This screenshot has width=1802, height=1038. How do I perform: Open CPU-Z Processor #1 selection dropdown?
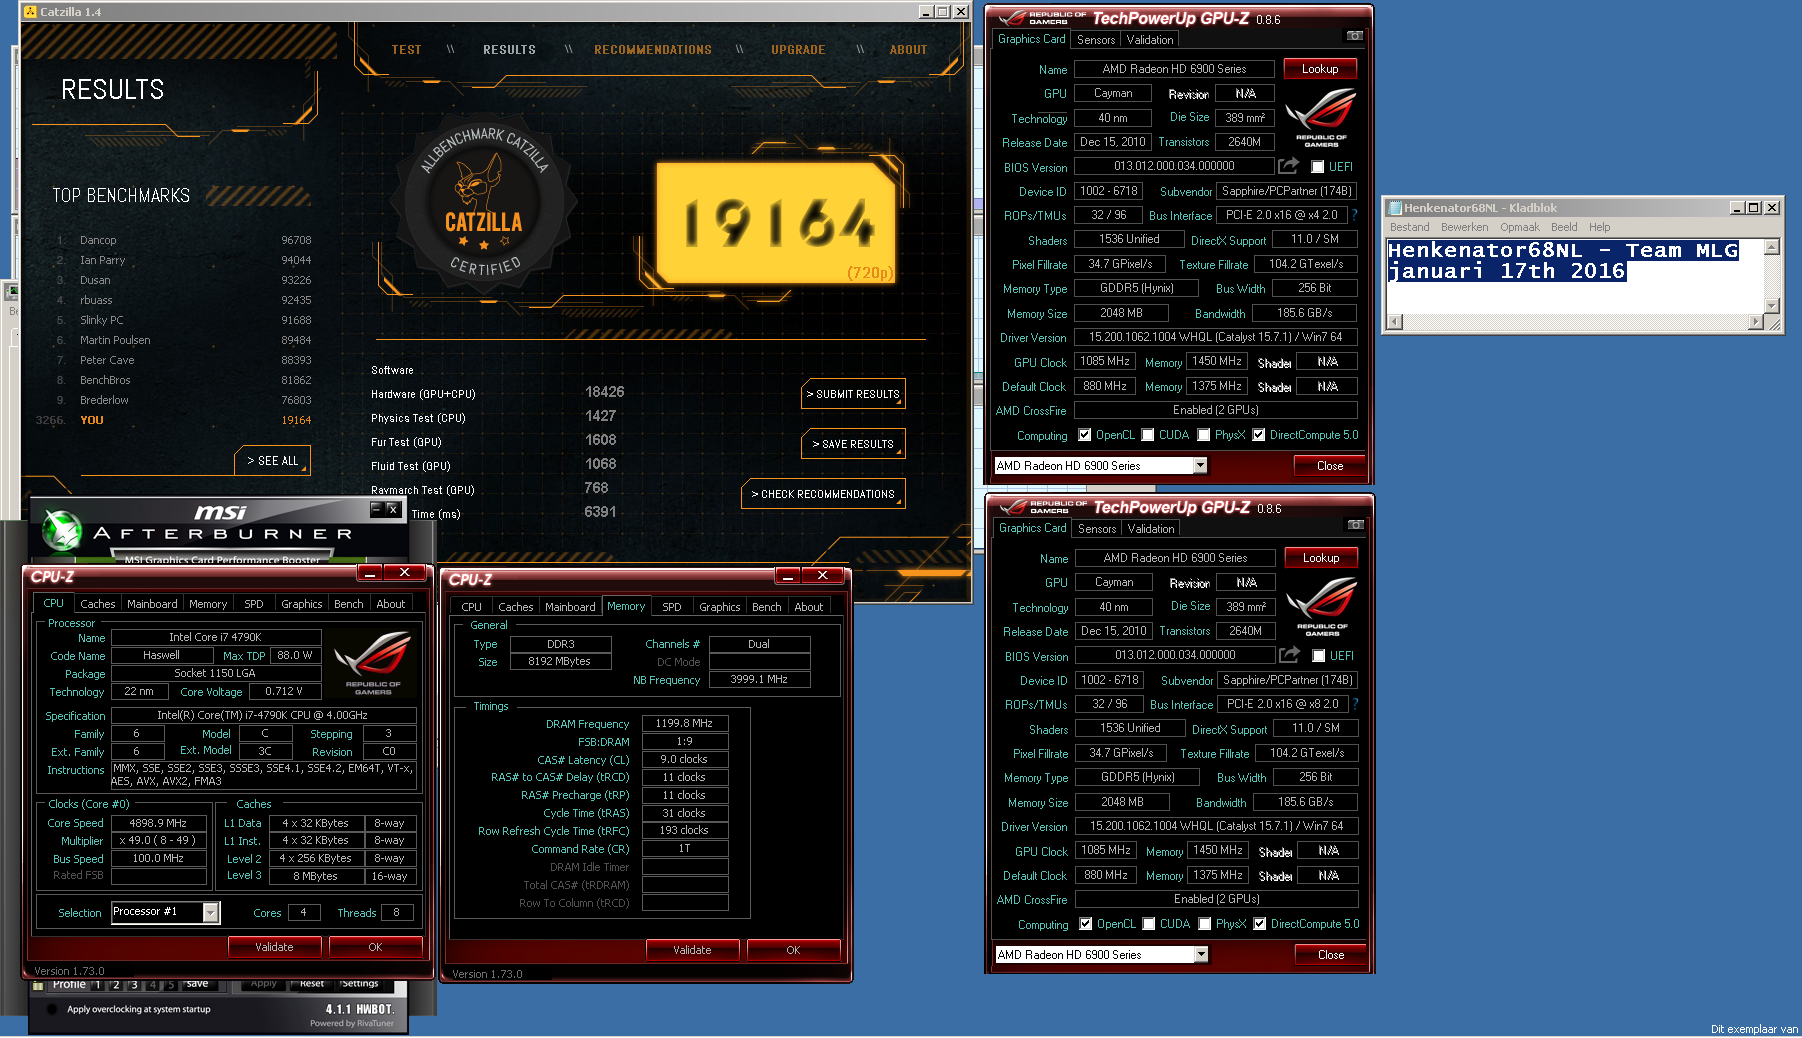tap(210, 912)
